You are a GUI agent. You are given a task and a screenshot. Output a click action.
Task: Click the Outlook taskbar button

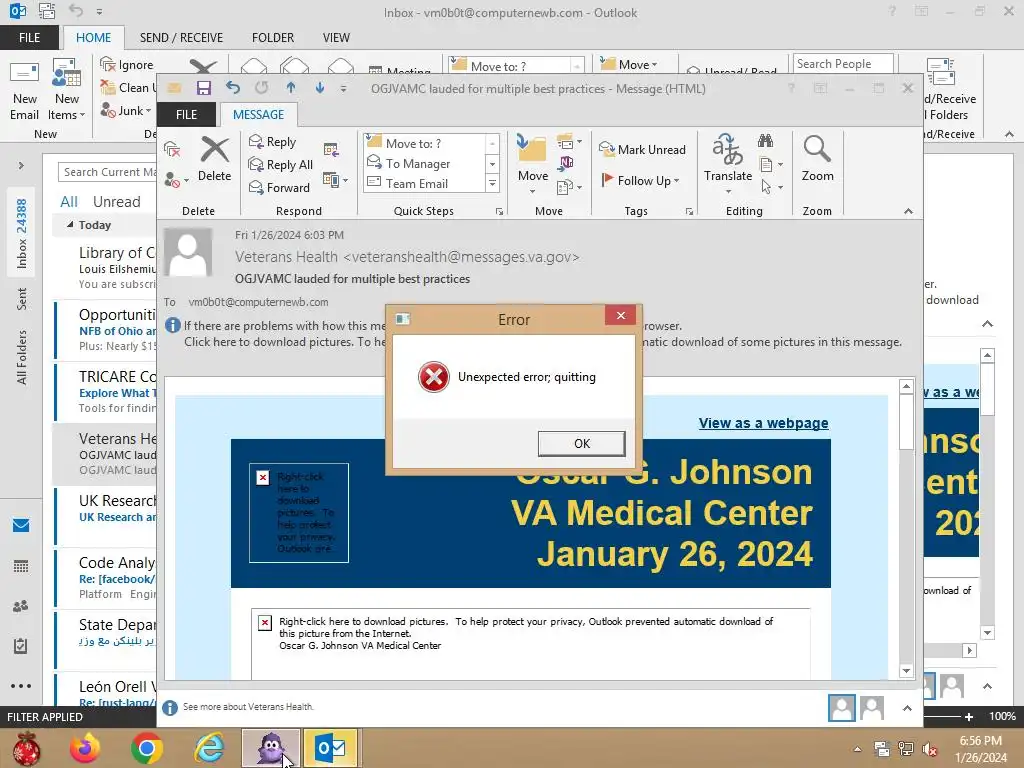pos(330,748)
